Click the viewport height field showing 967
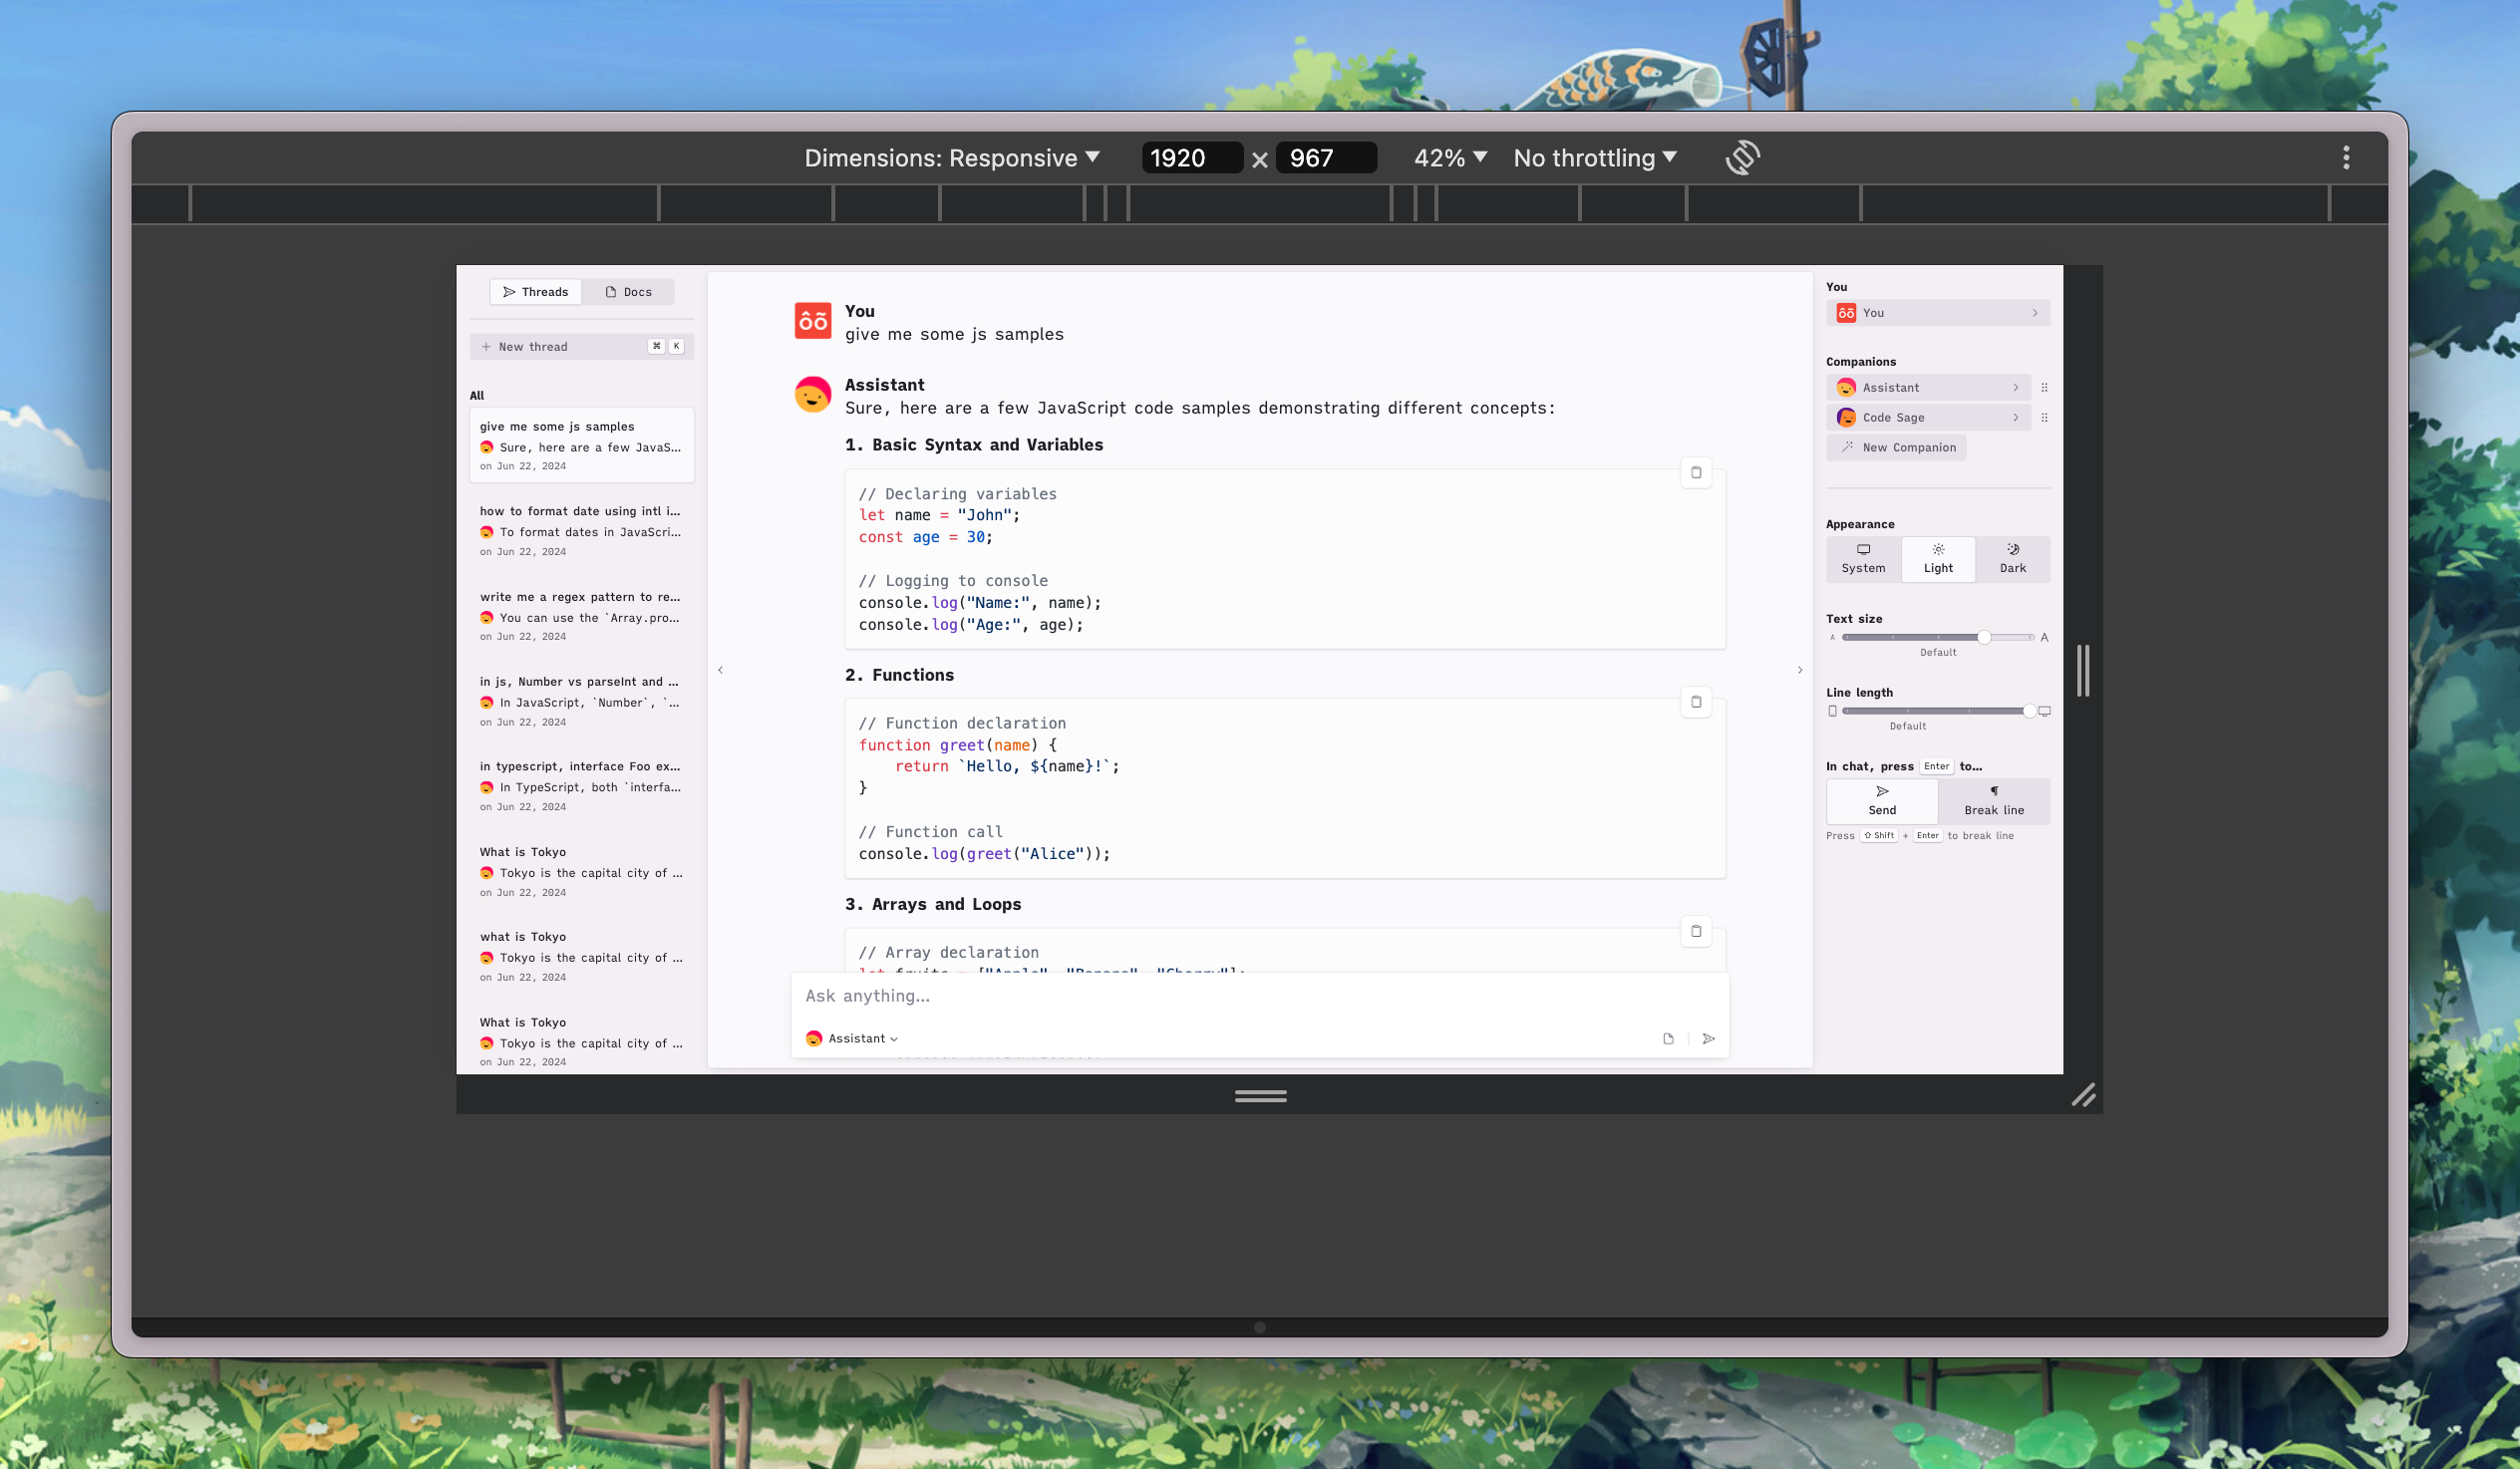Image resolution: width=2520 pixels, height=1469 pixels. pyautogui.click(x=1326, y=158)
